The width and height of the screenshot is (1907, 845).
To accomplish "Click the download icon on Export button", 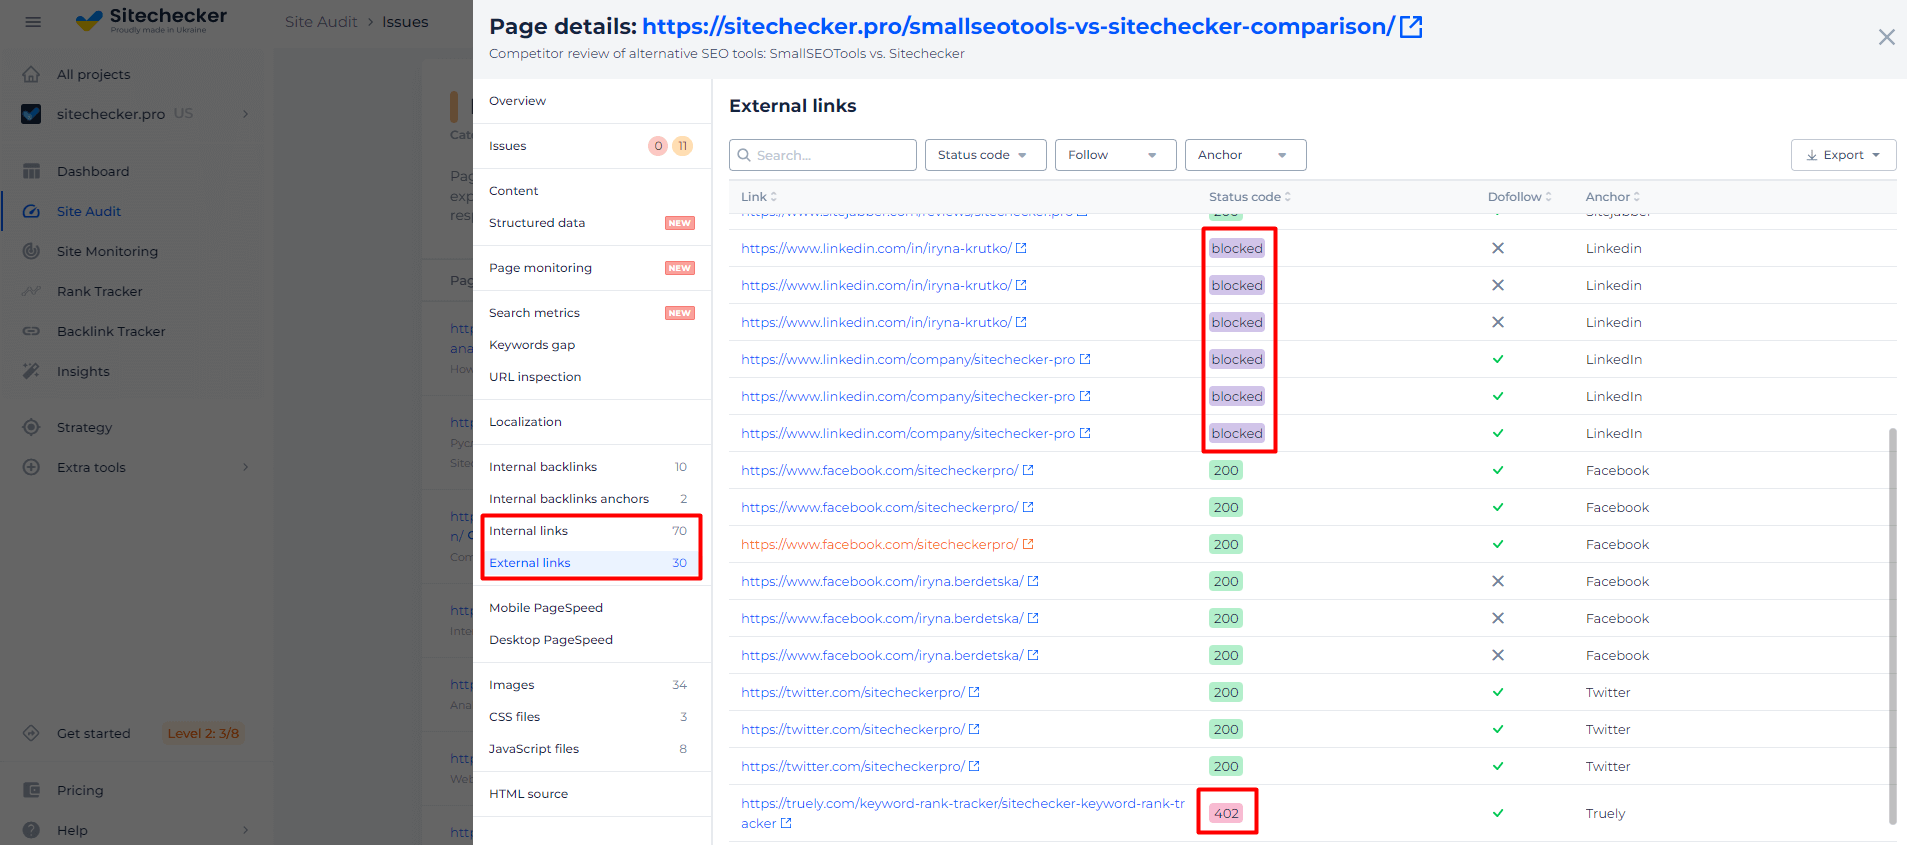I will click(x=1811, y=155).
